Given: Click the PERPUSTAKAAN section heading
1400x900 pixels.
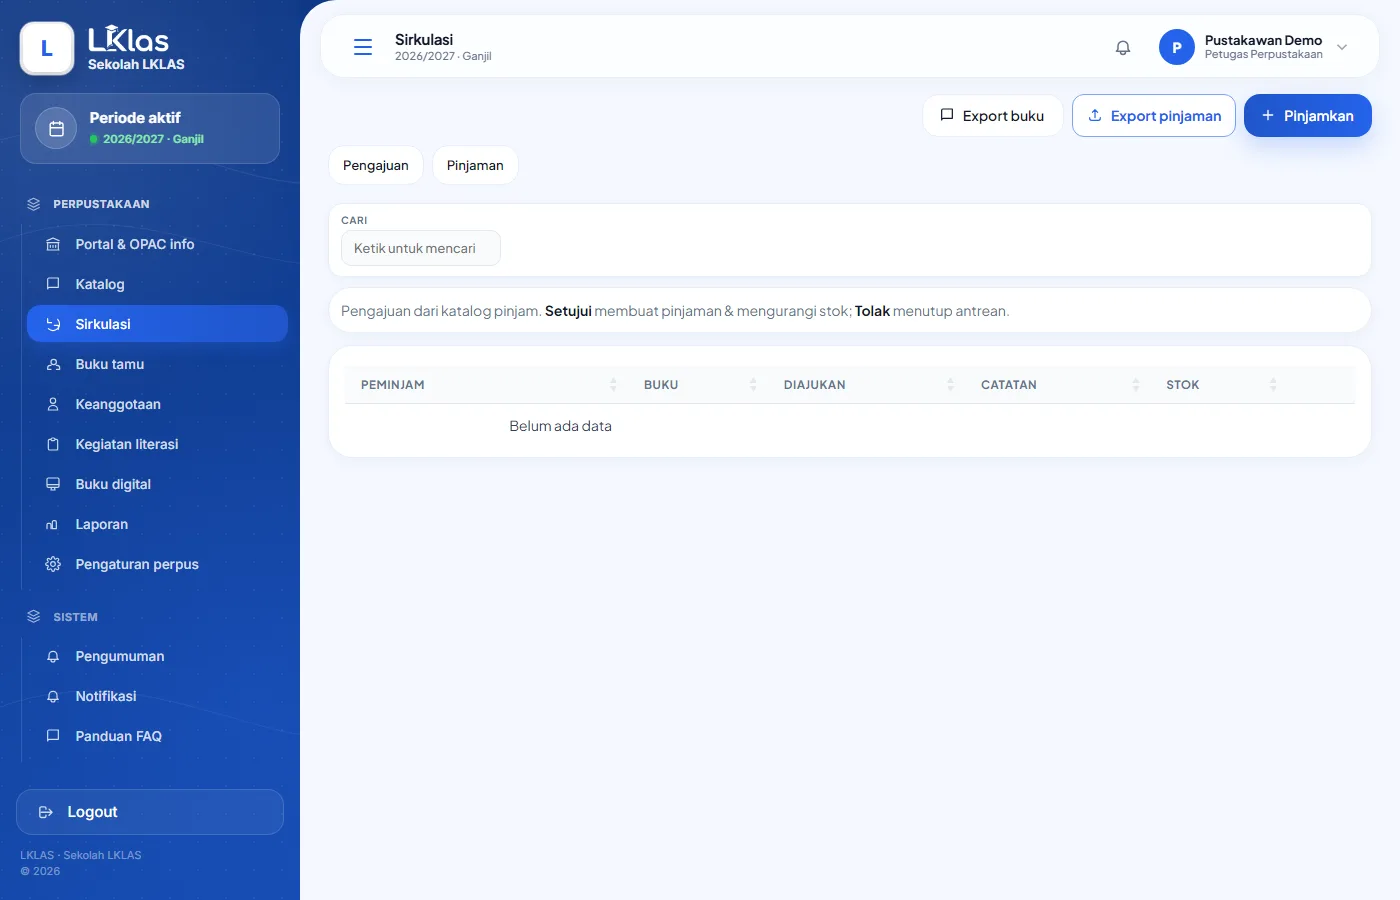Looking at the screenshot, I should [101, 204].
